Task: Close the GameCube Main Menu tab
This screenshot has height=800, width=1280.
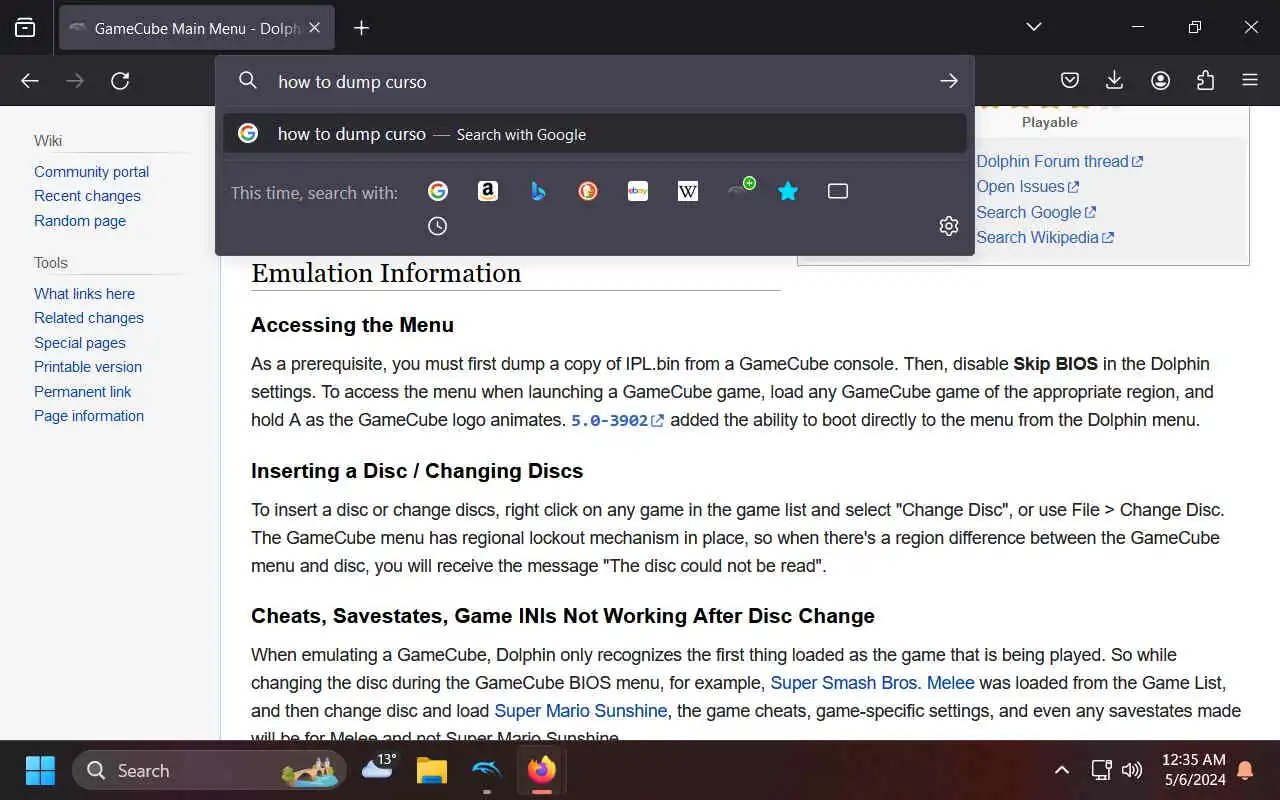Action: (x=314, y=28)
